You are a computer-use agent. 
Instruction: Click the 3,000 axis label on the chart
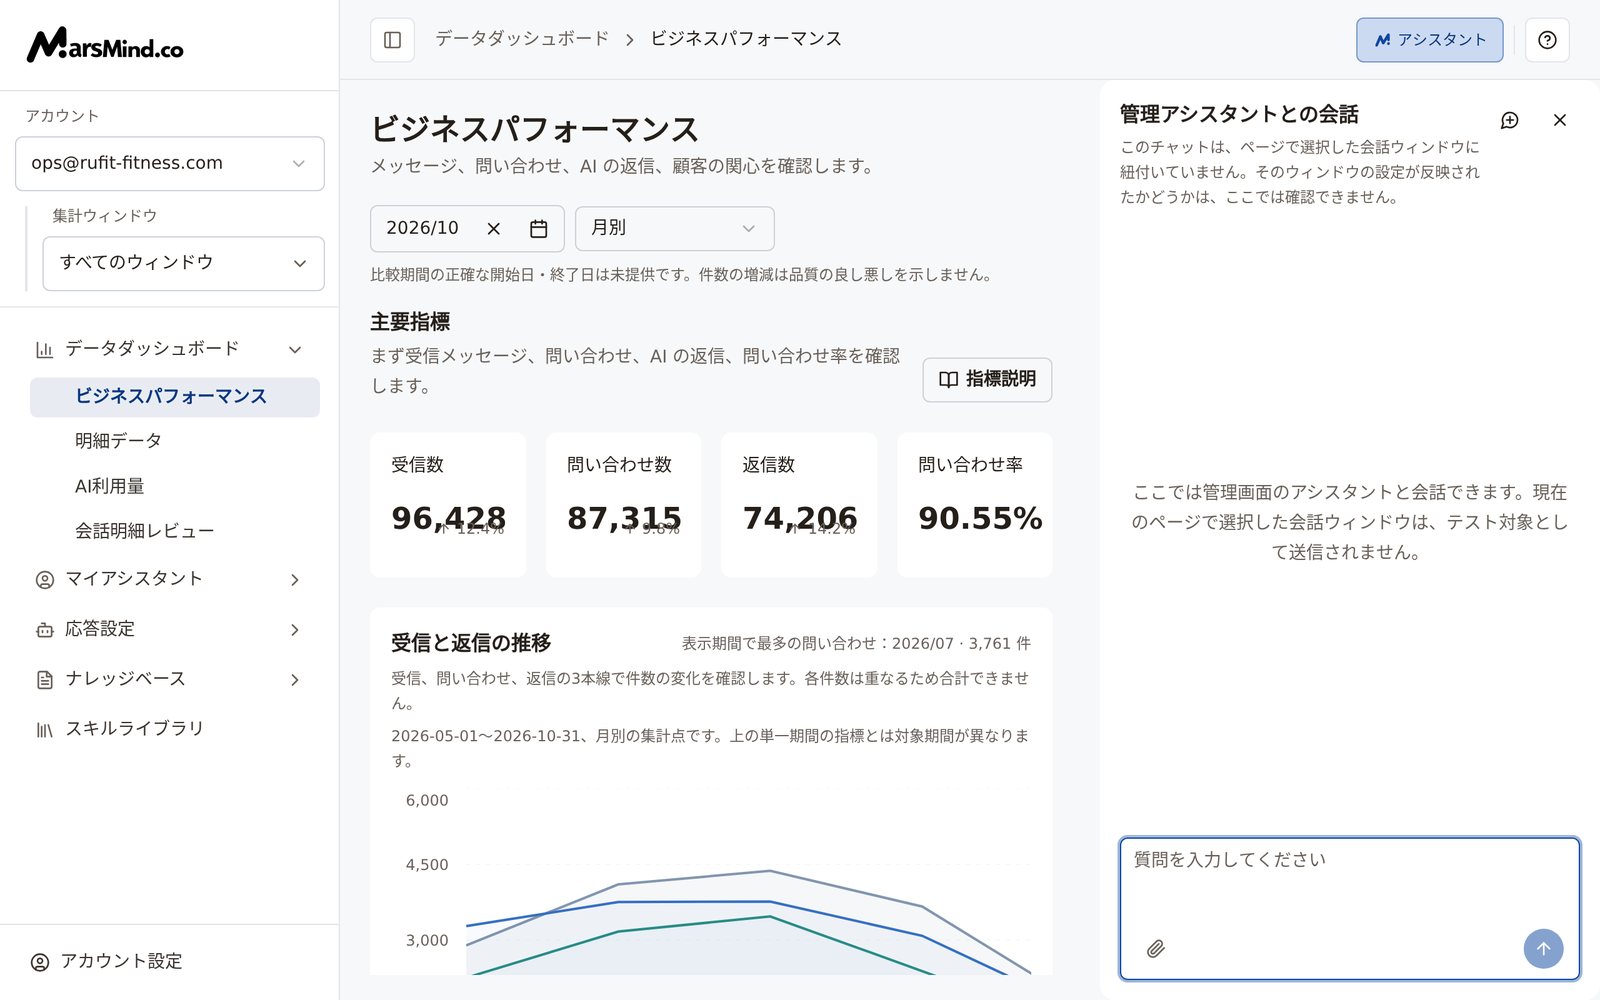click(427, 941)
